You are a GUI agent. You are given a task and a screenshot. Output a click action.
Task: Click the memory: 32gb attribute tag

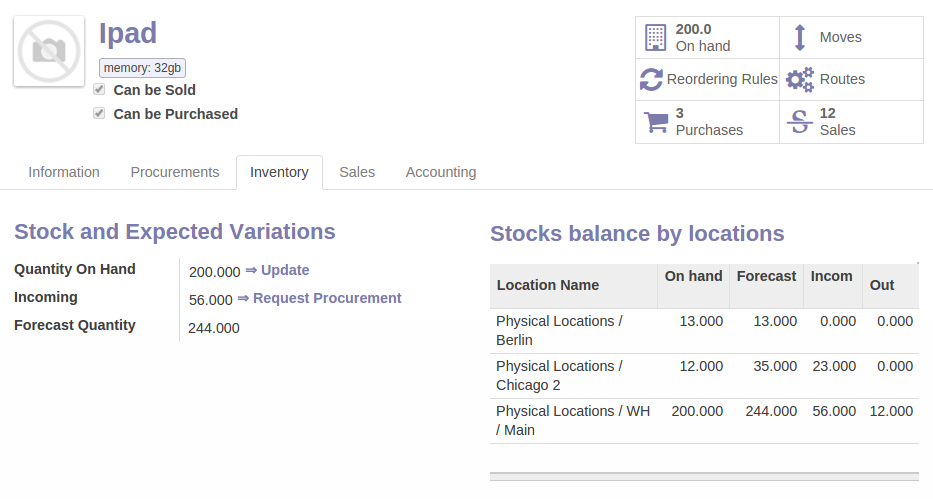pyautogui.click(x=142, y=68)
